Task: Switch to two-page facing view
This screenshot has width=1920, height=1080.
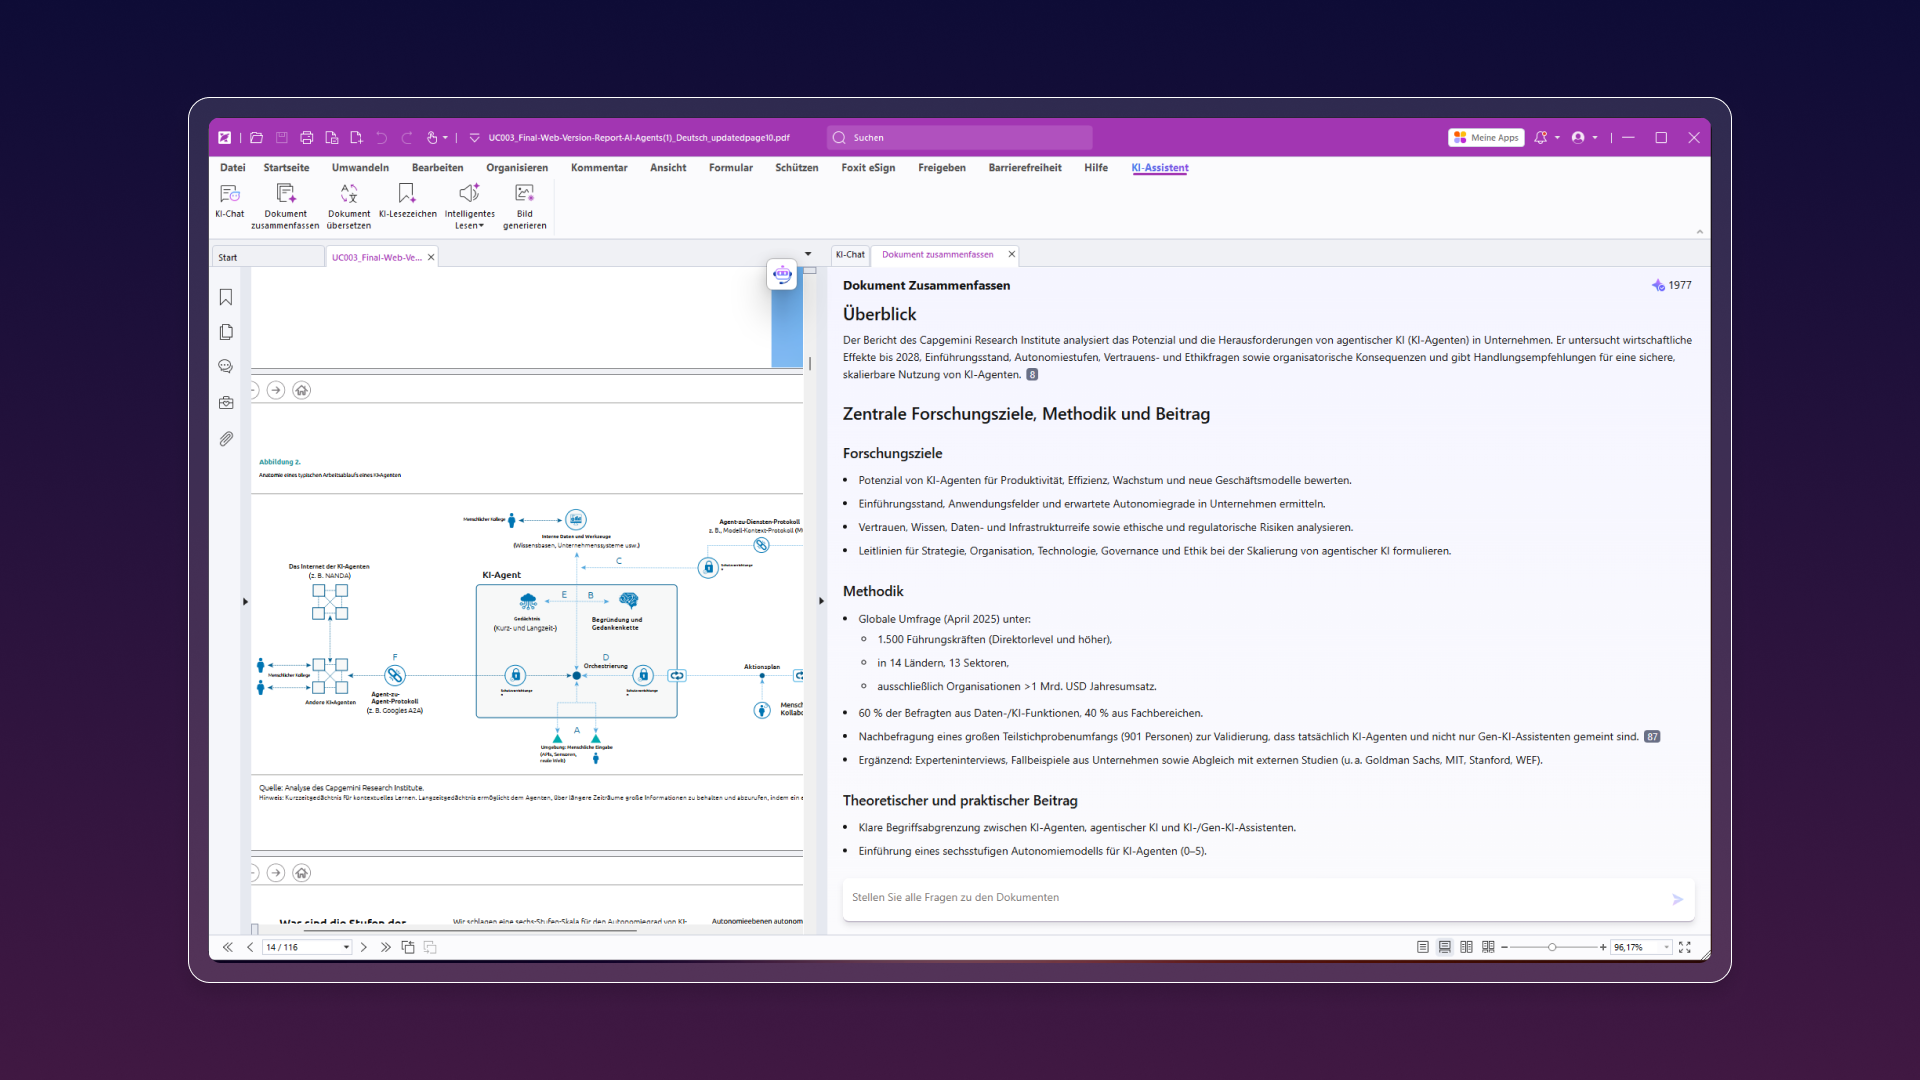Action: pos(1466,947)
